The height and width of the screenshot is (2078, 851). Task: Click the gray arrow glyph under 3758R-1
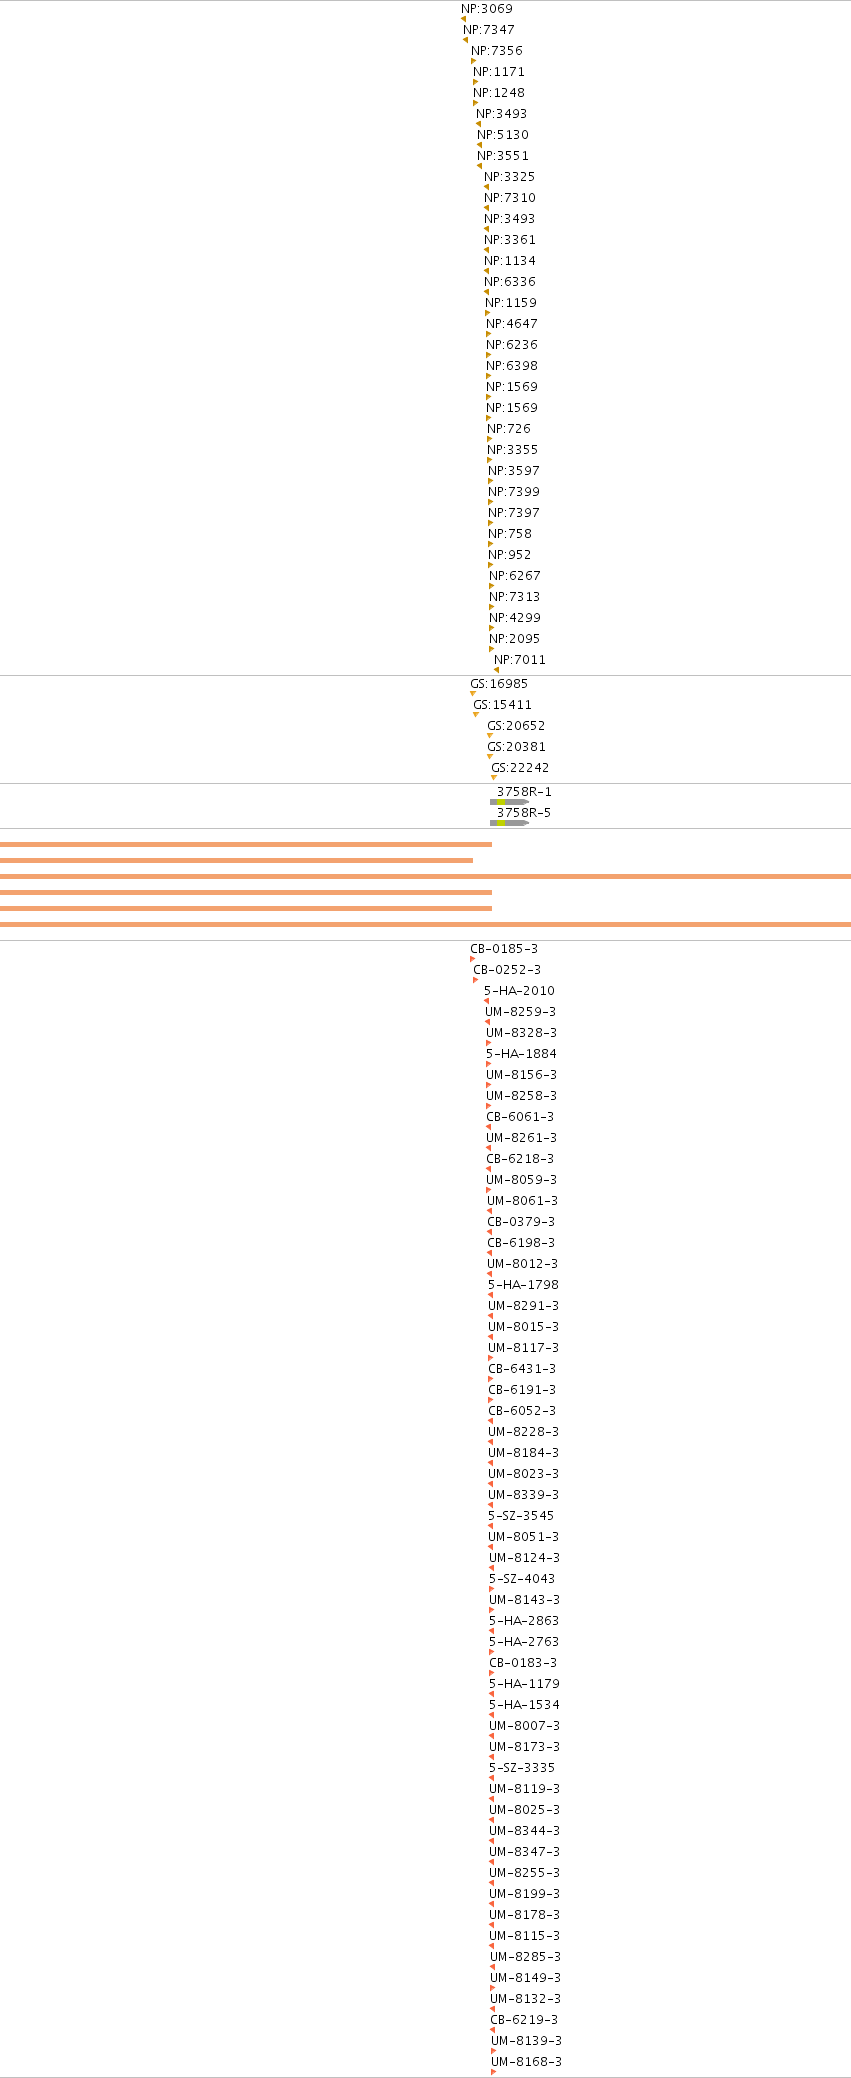tap(510, 802)
